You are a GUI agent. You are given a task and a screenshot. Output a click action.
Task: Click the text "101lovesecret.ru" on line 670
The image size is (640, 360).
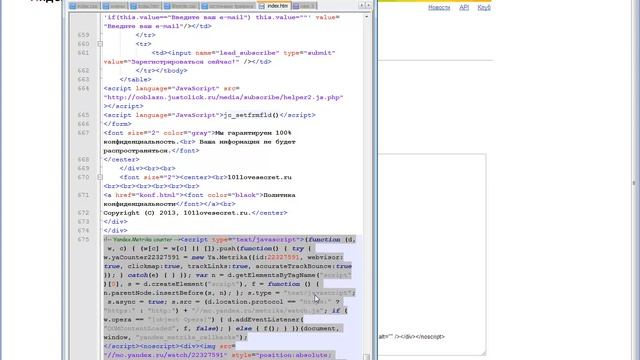[x=259, y=178]
